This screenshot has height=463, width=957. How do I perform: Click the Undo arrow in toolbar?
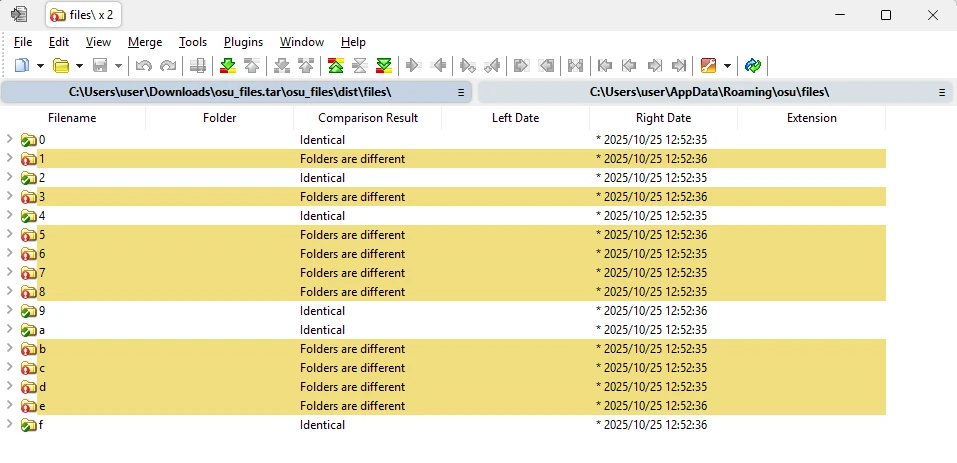click(144, 66)
